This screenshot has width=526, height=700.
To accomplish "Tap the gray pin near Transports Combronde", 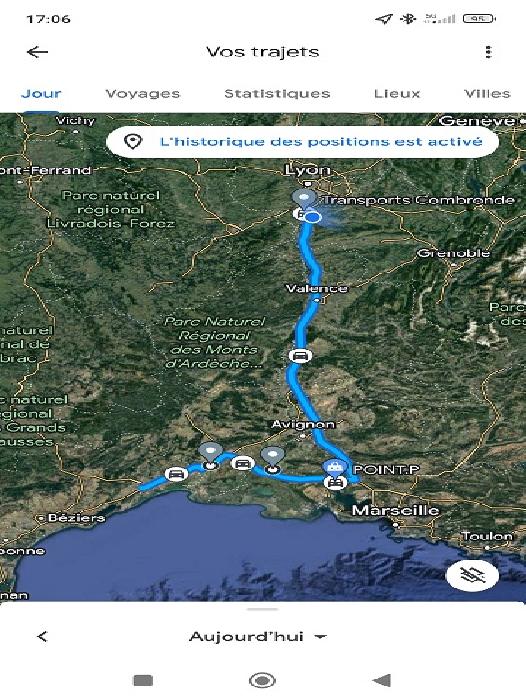I will click(x=305, y=198).
